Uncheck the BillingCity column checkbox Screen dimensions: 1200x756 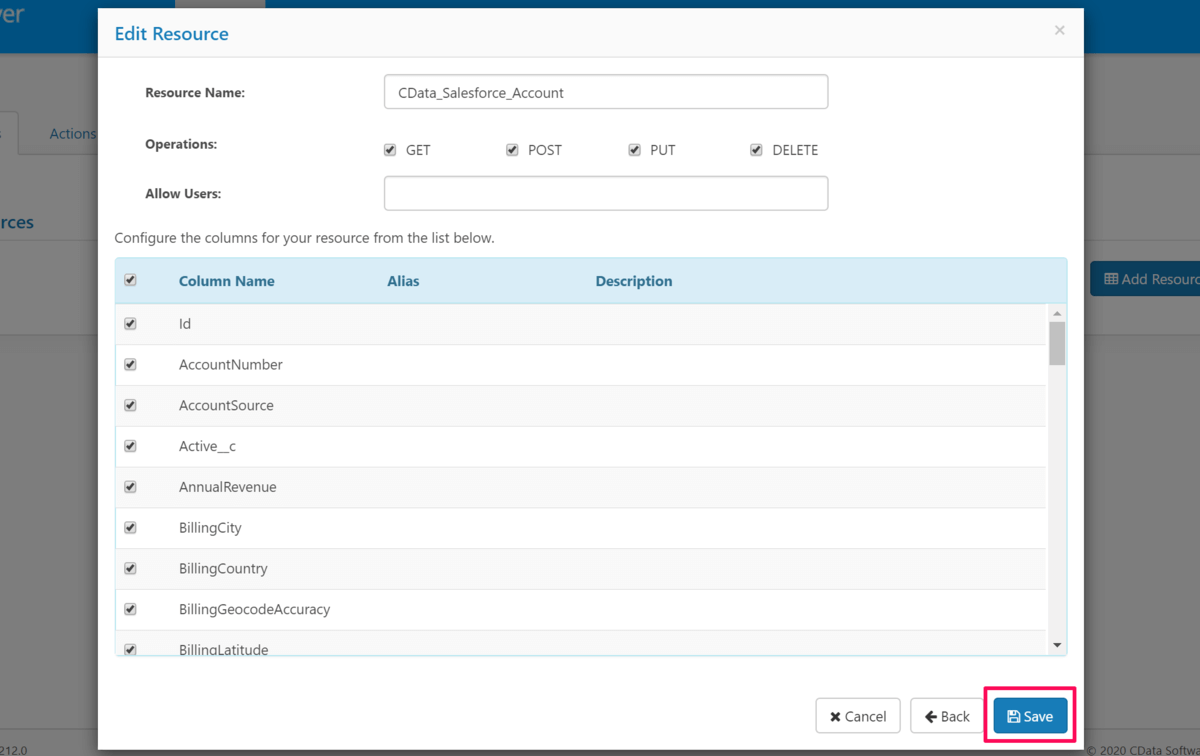tap(130, 527)
